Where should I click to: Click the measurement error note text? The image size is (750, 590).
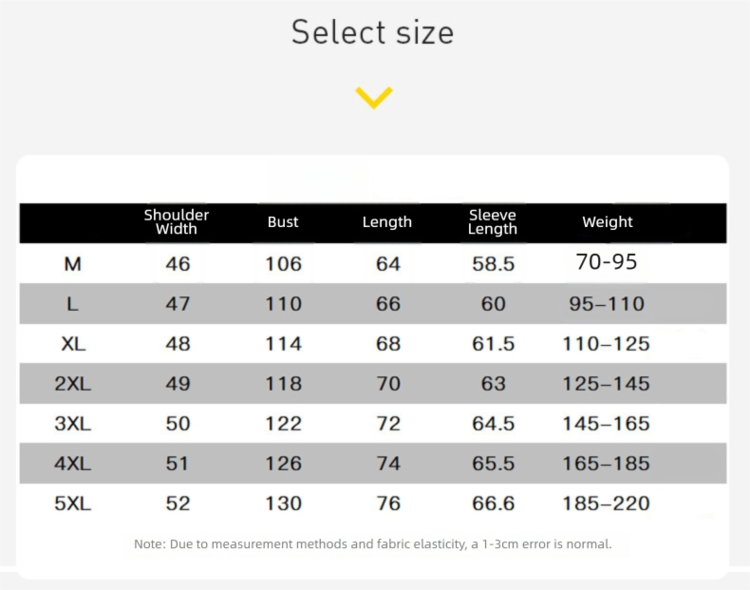click(x=373, y=545)
